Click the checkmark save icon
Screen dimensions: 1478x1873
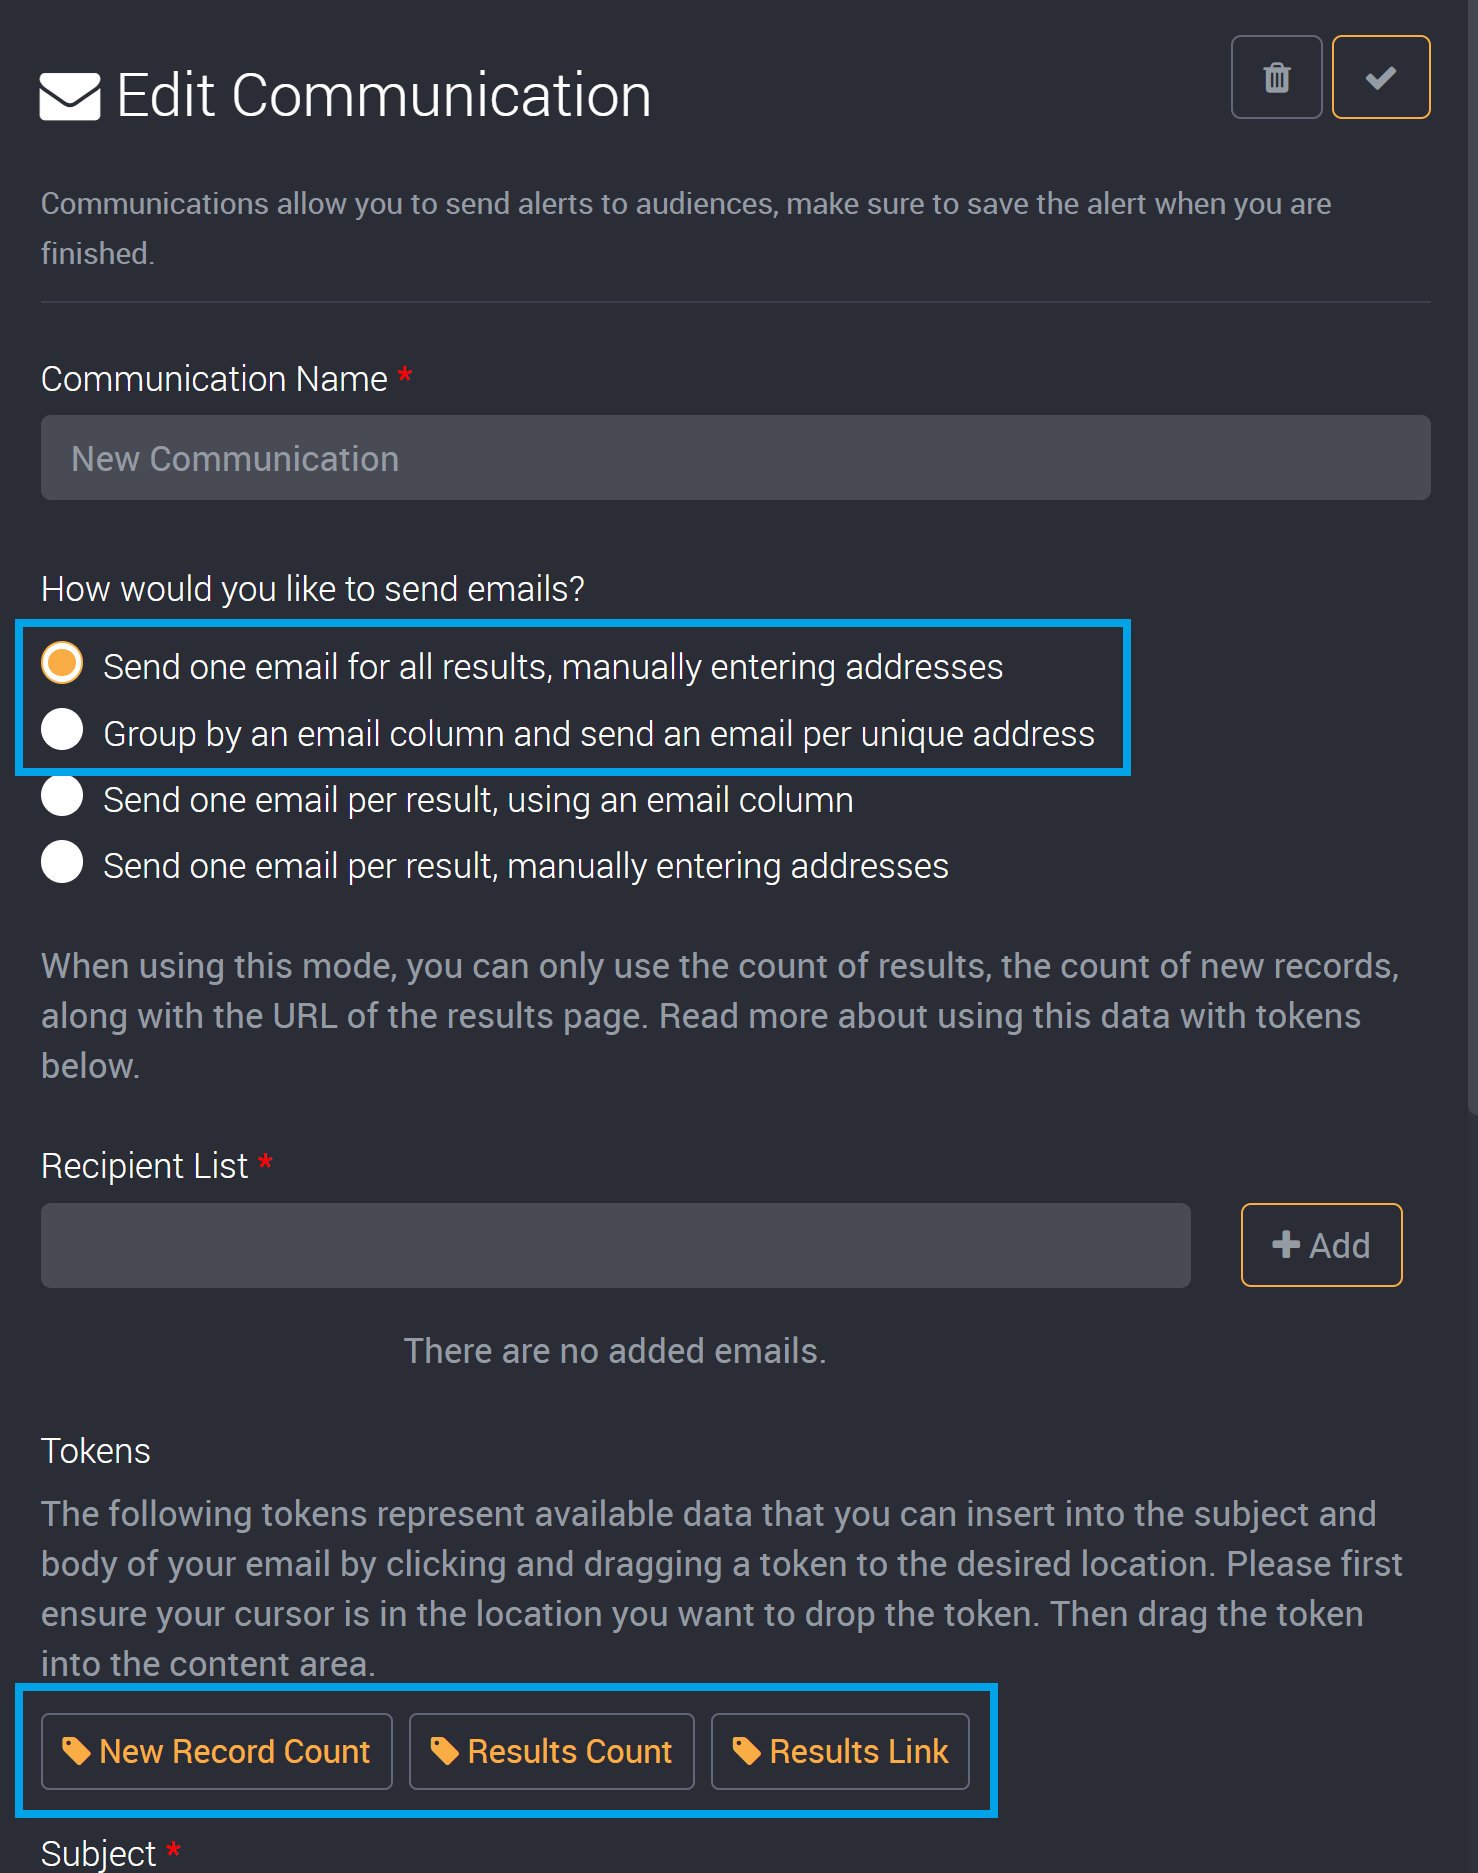click(1381, 76)
